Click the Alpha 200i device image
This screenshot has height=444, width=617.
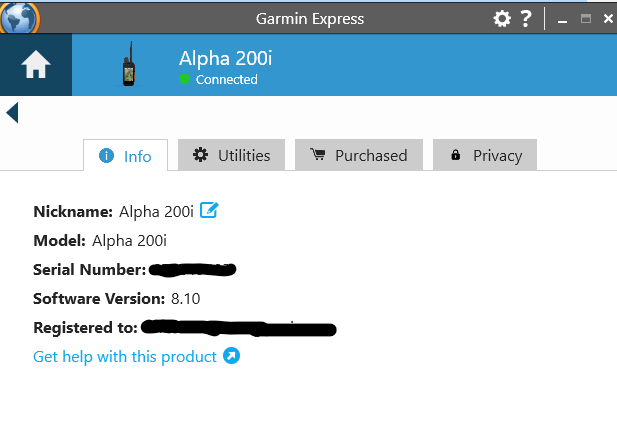pos(129,64)
